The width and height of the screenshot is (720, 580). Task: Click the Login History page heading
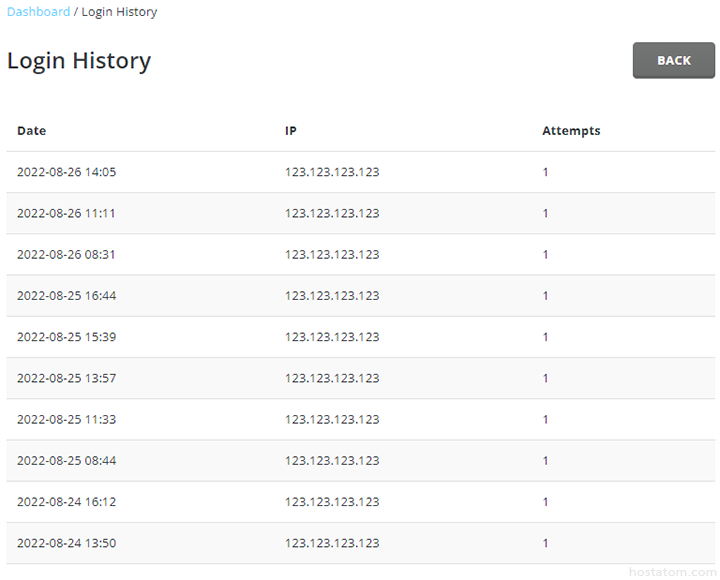[x=79, y=61]
